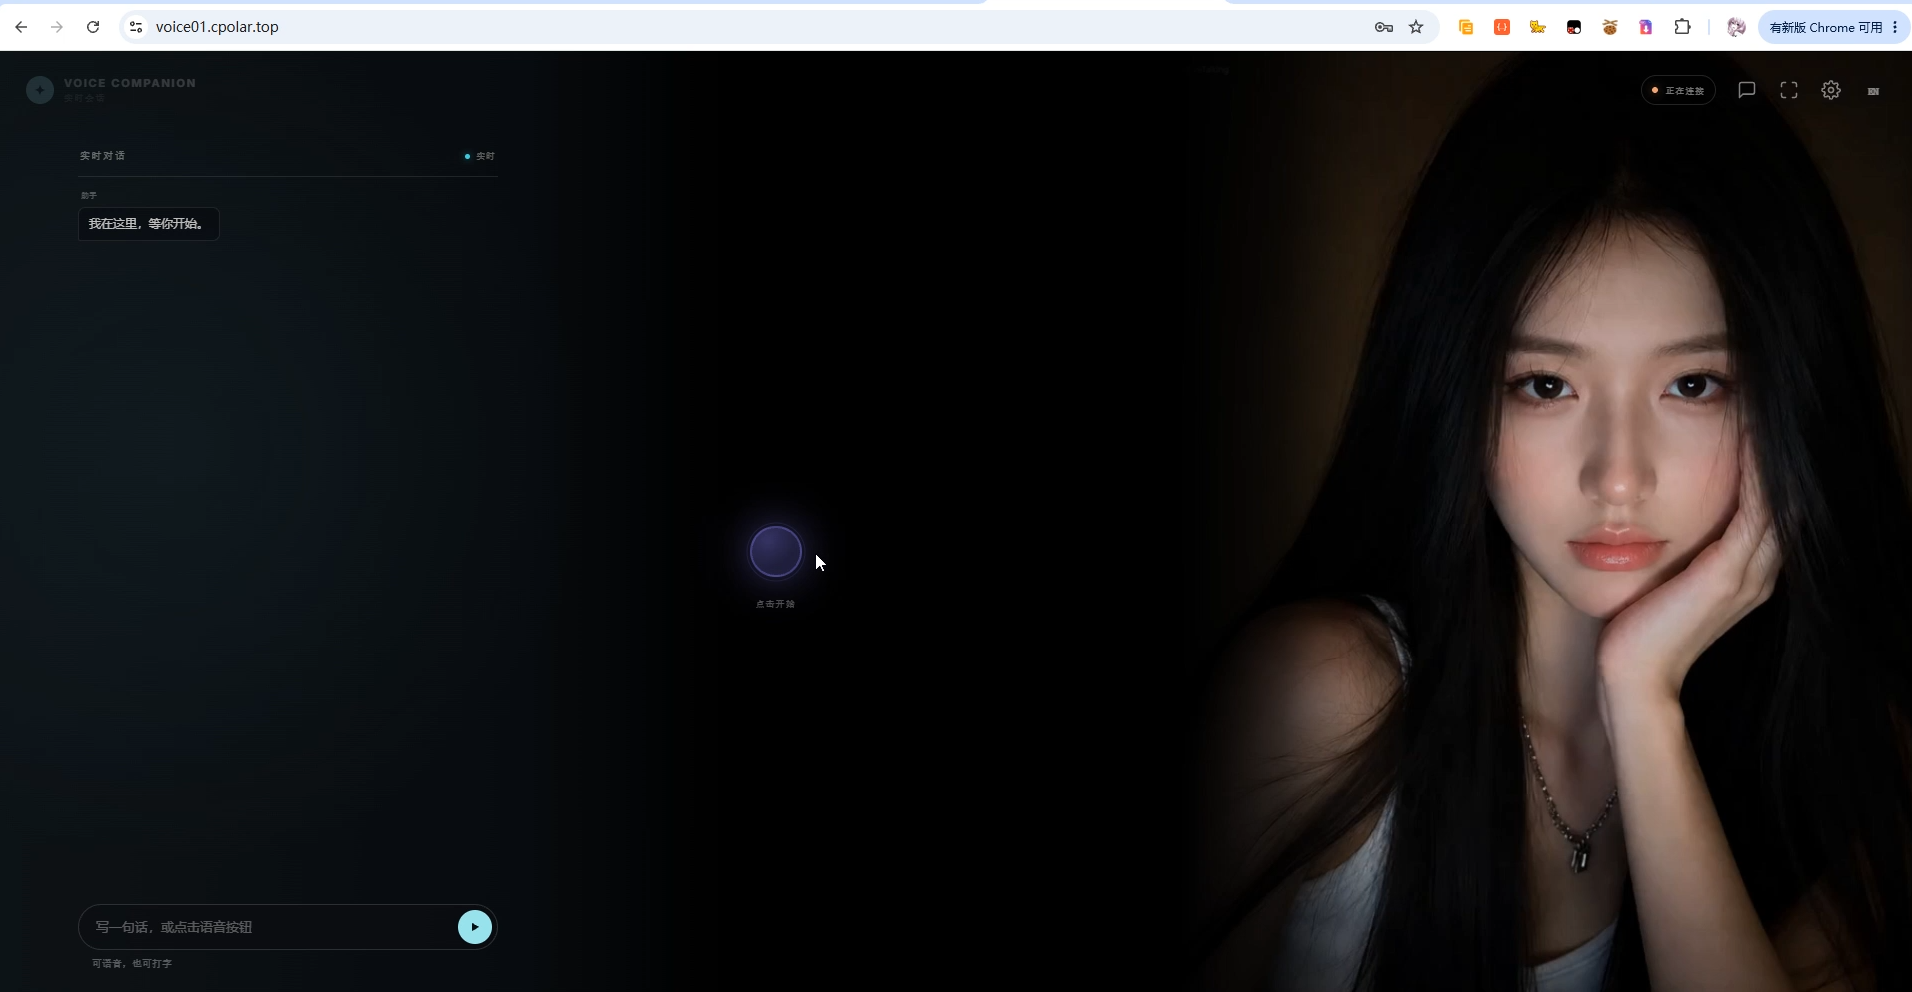Switch language with the EN button

1873,91
